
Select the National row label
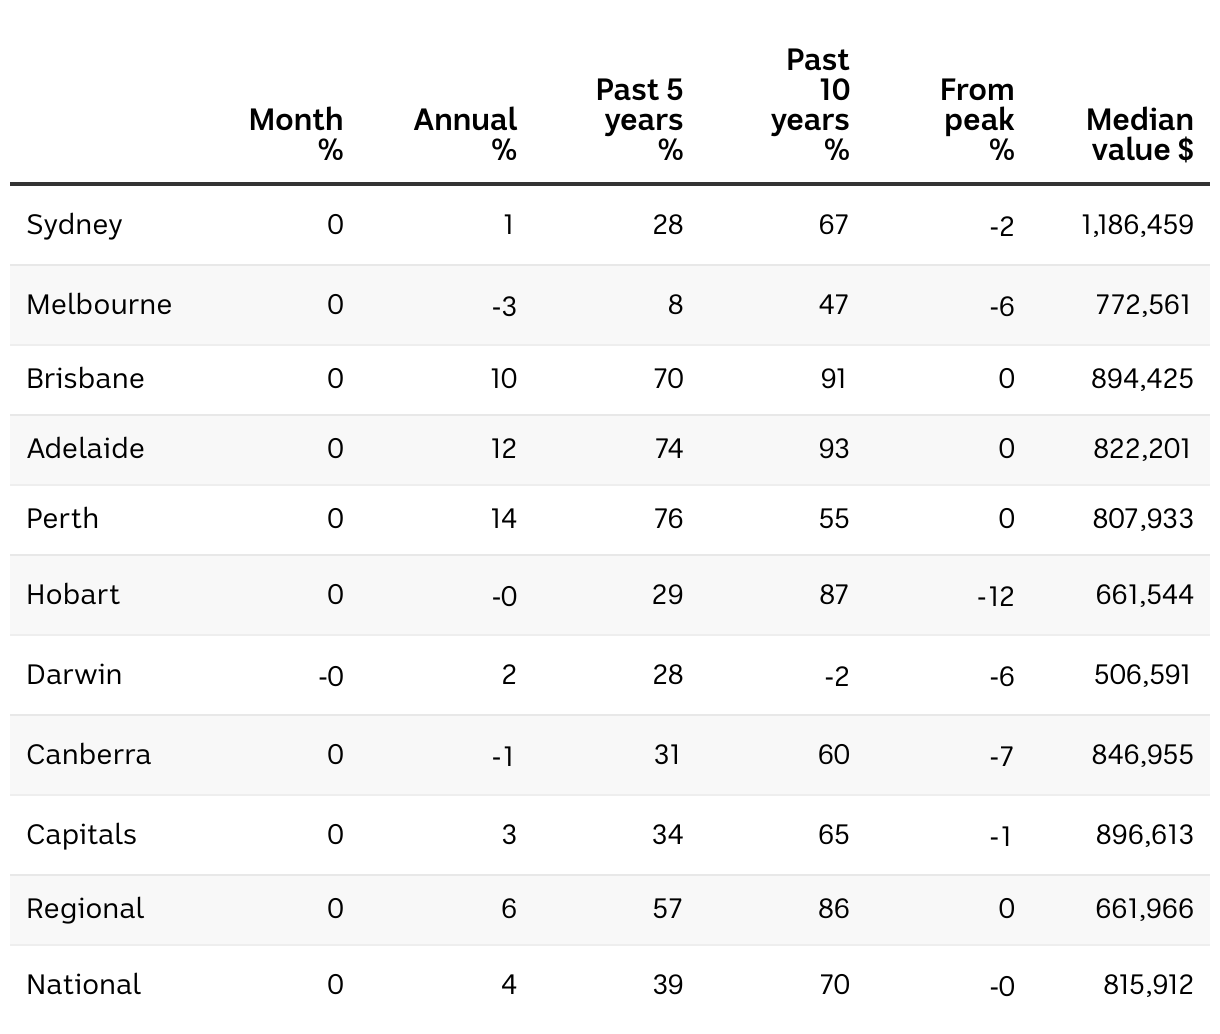(83, 984)
